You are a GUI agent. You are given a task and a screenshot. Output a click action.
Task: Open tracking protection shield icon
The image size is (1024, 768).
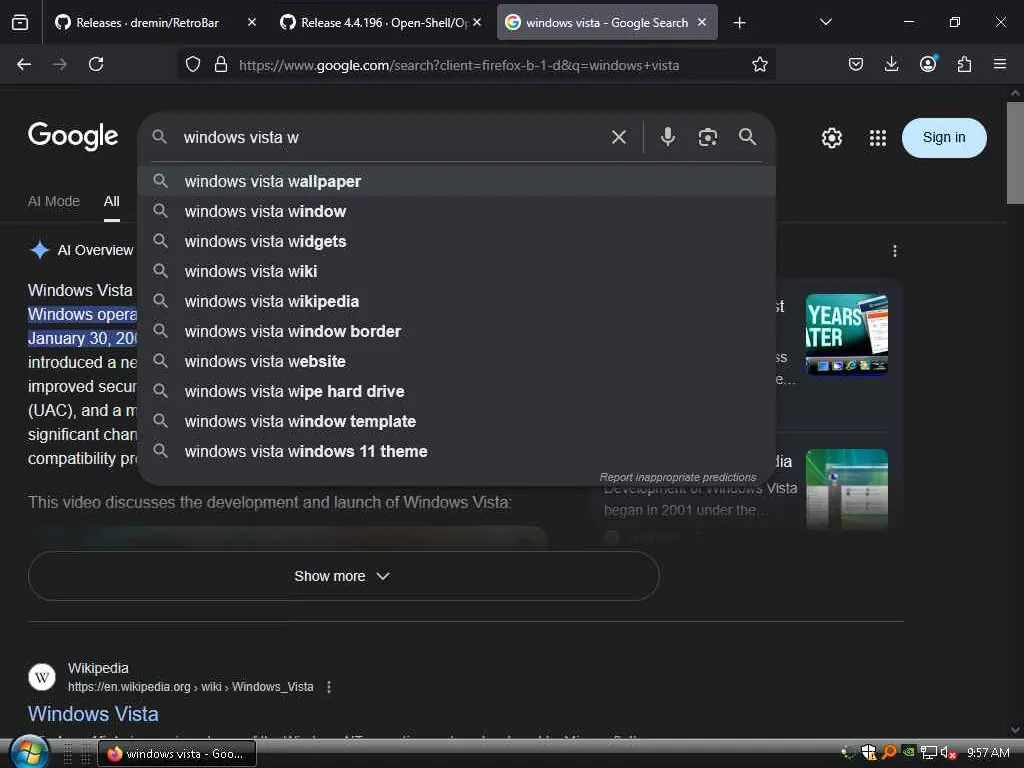tap(193, 64)
